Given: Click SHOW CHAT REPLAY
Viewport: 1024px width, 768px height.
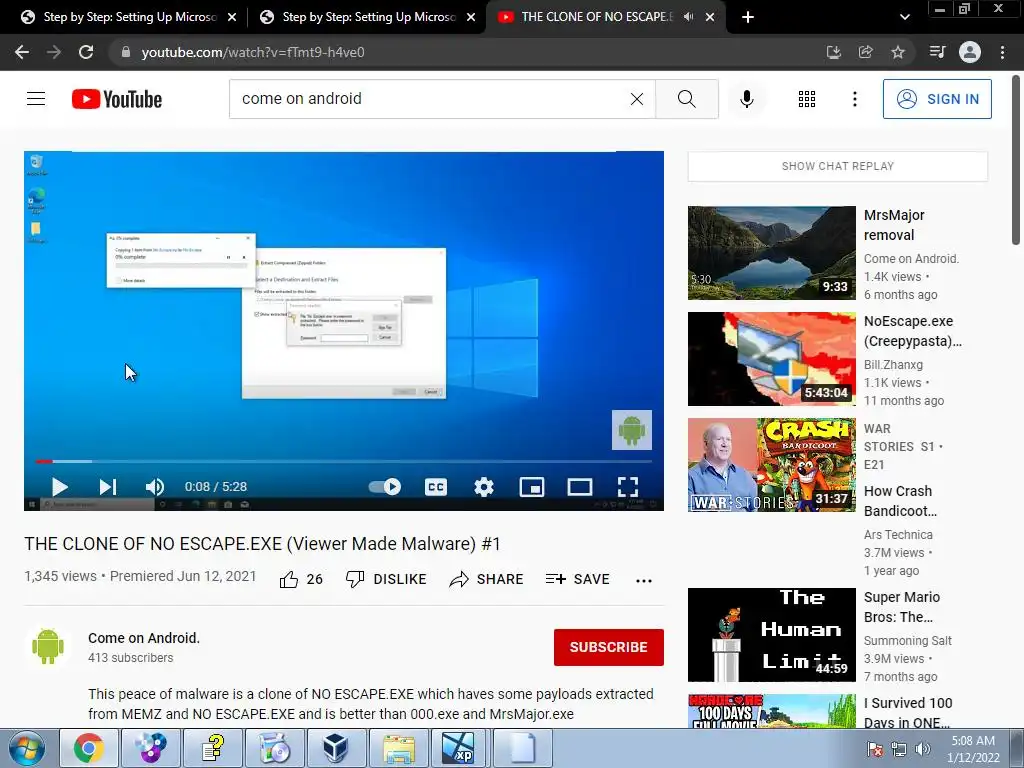Looking at the screenshot, I should pyautogui.click(x=838, y=166).
